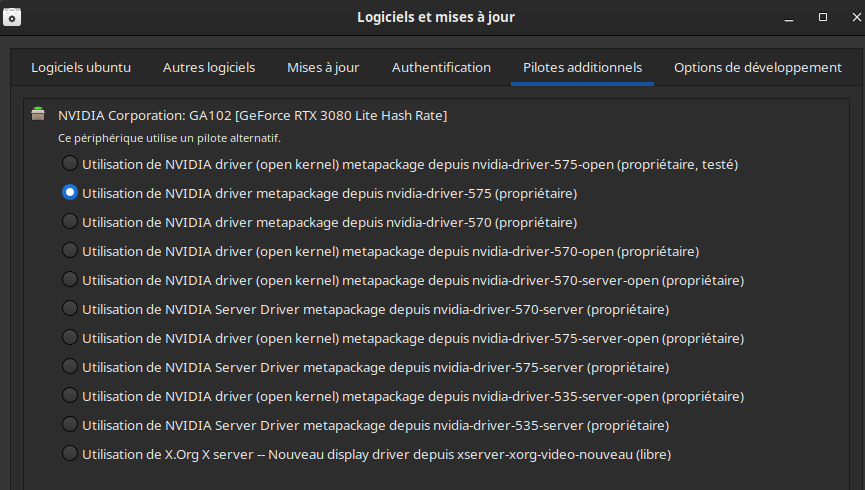The width and height of the screenshot is (865, 490).
Task: Select nvidia-driver-570-server-open radio option
Action: pos(70,279)
